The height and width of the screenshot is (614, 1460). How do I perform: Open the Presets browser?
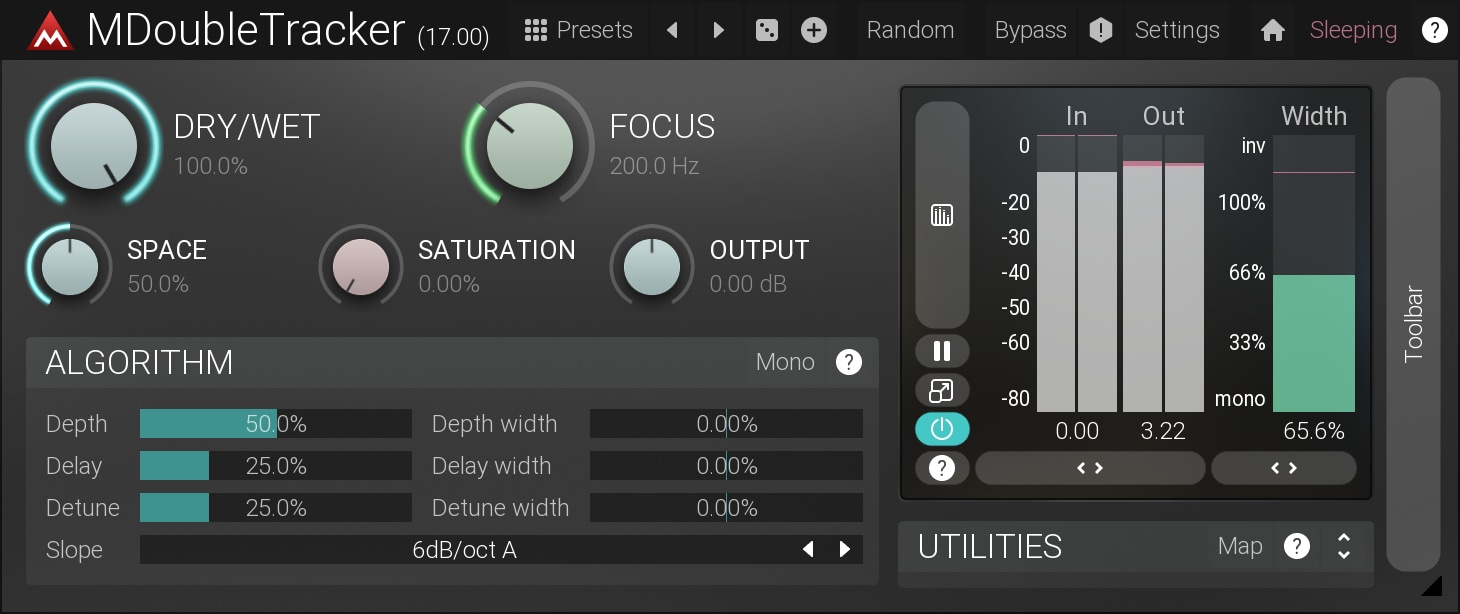coord(579,31)
